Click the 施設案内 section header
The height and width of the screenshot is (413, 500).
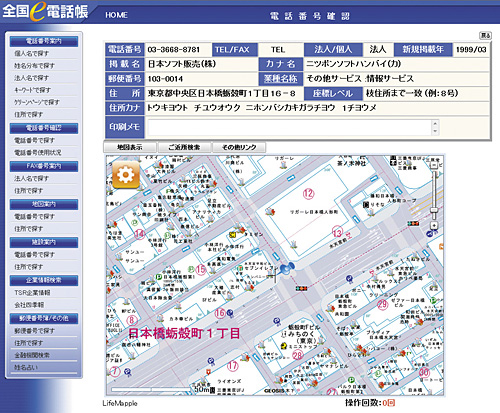coord(44,242)
